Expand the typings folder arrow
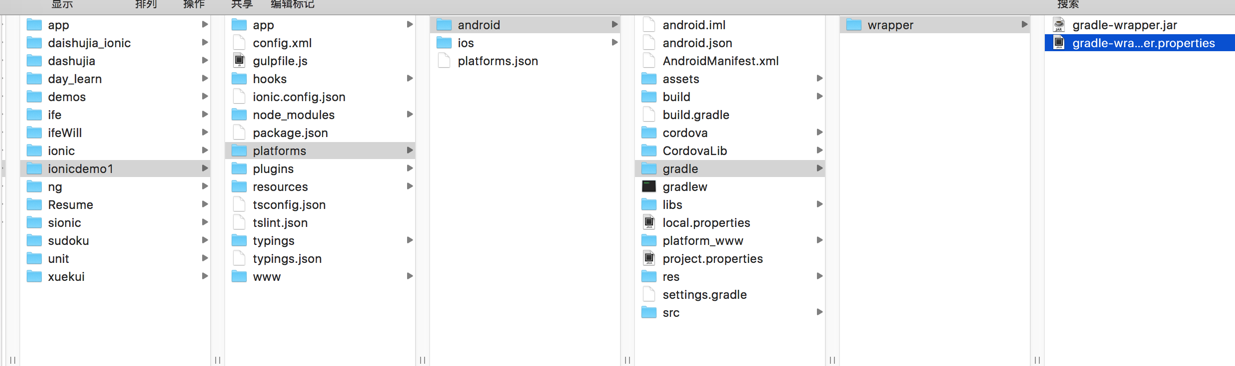 (x=410, y=241)
